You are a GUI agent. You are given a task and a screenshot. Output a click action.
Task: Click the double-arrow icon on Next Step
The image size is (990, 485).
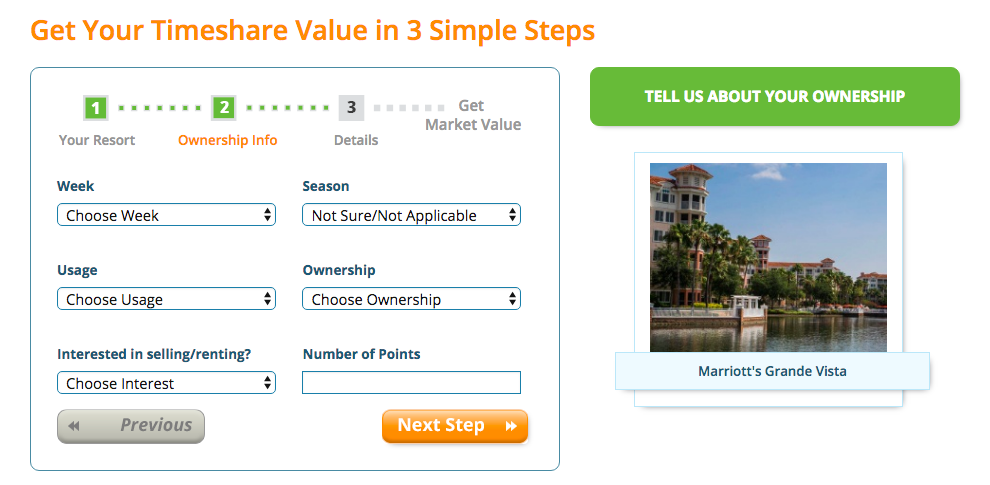(x=511, y=426)
